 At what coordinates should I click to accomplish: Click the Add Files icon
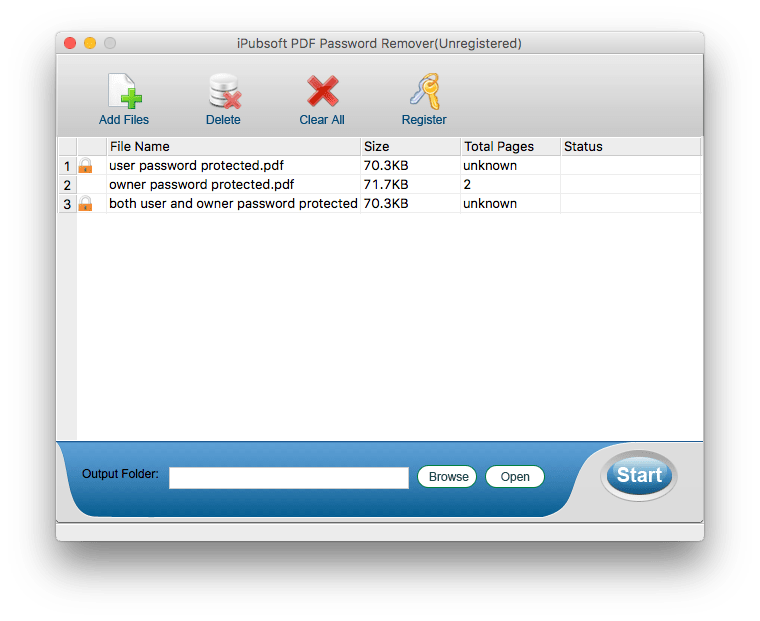pos(124,91)
